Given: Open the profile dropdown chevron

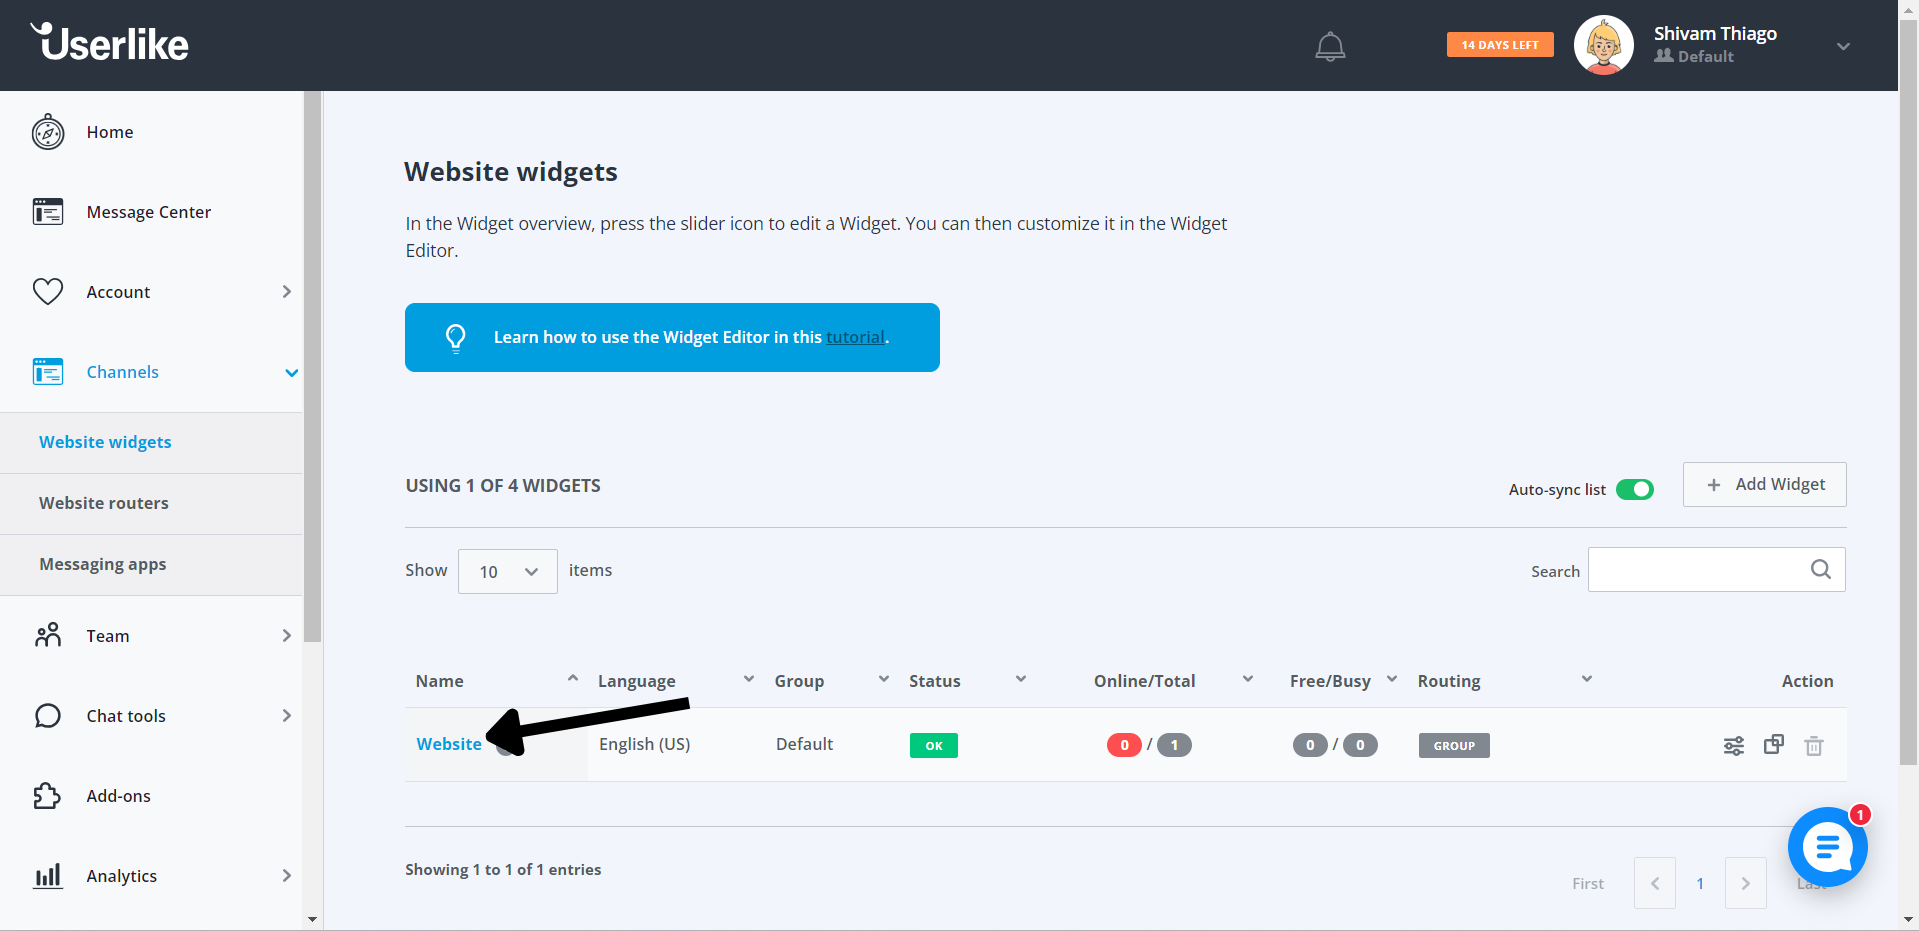Looking at the screenshot, I should tap(1843, 46).
